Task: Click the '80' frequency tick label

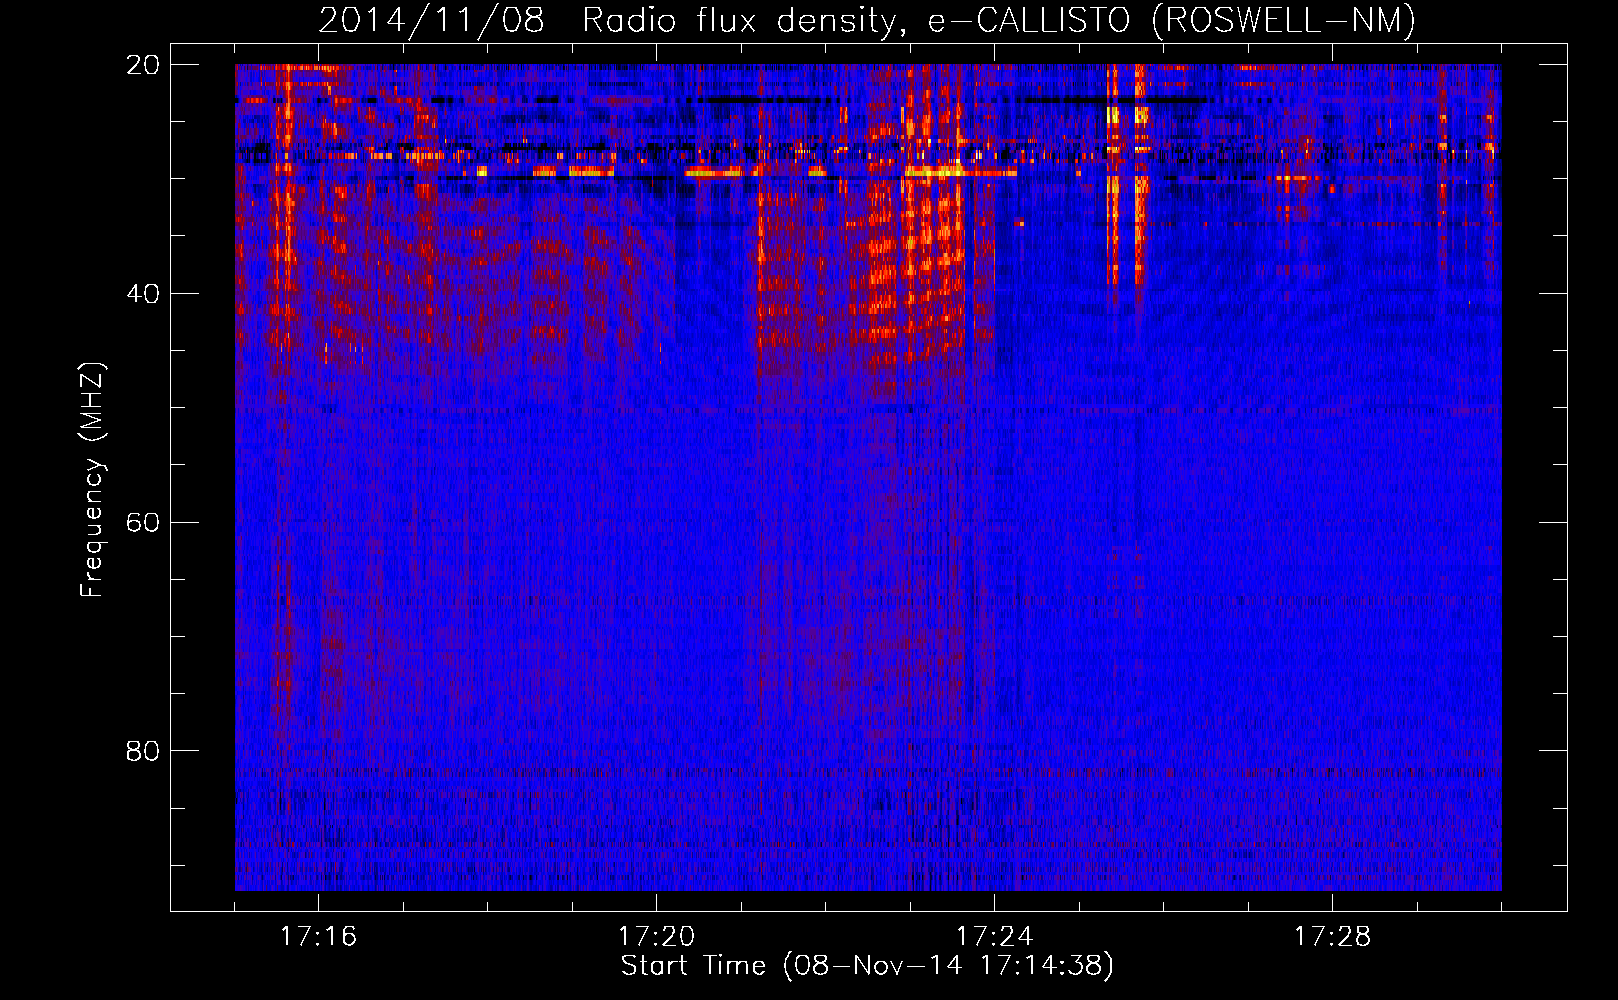Action: click(x=143, y=751)
